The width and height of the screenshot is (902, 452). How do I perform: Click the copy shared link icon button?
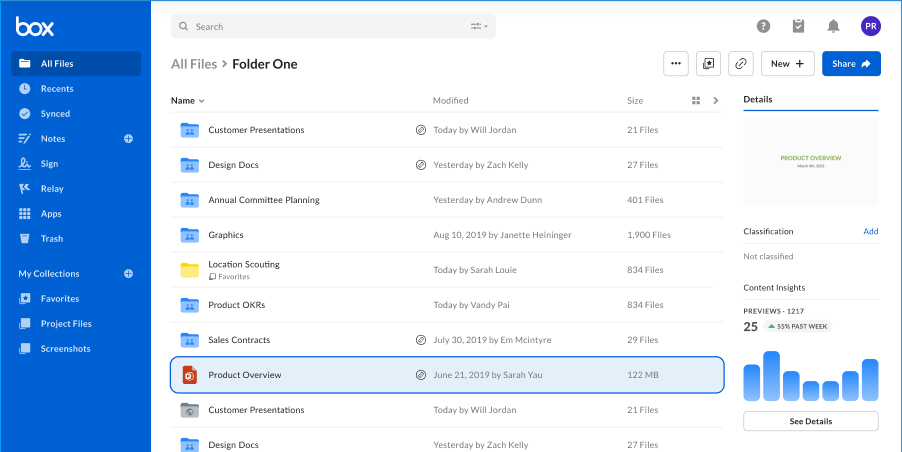pos(741,64)
